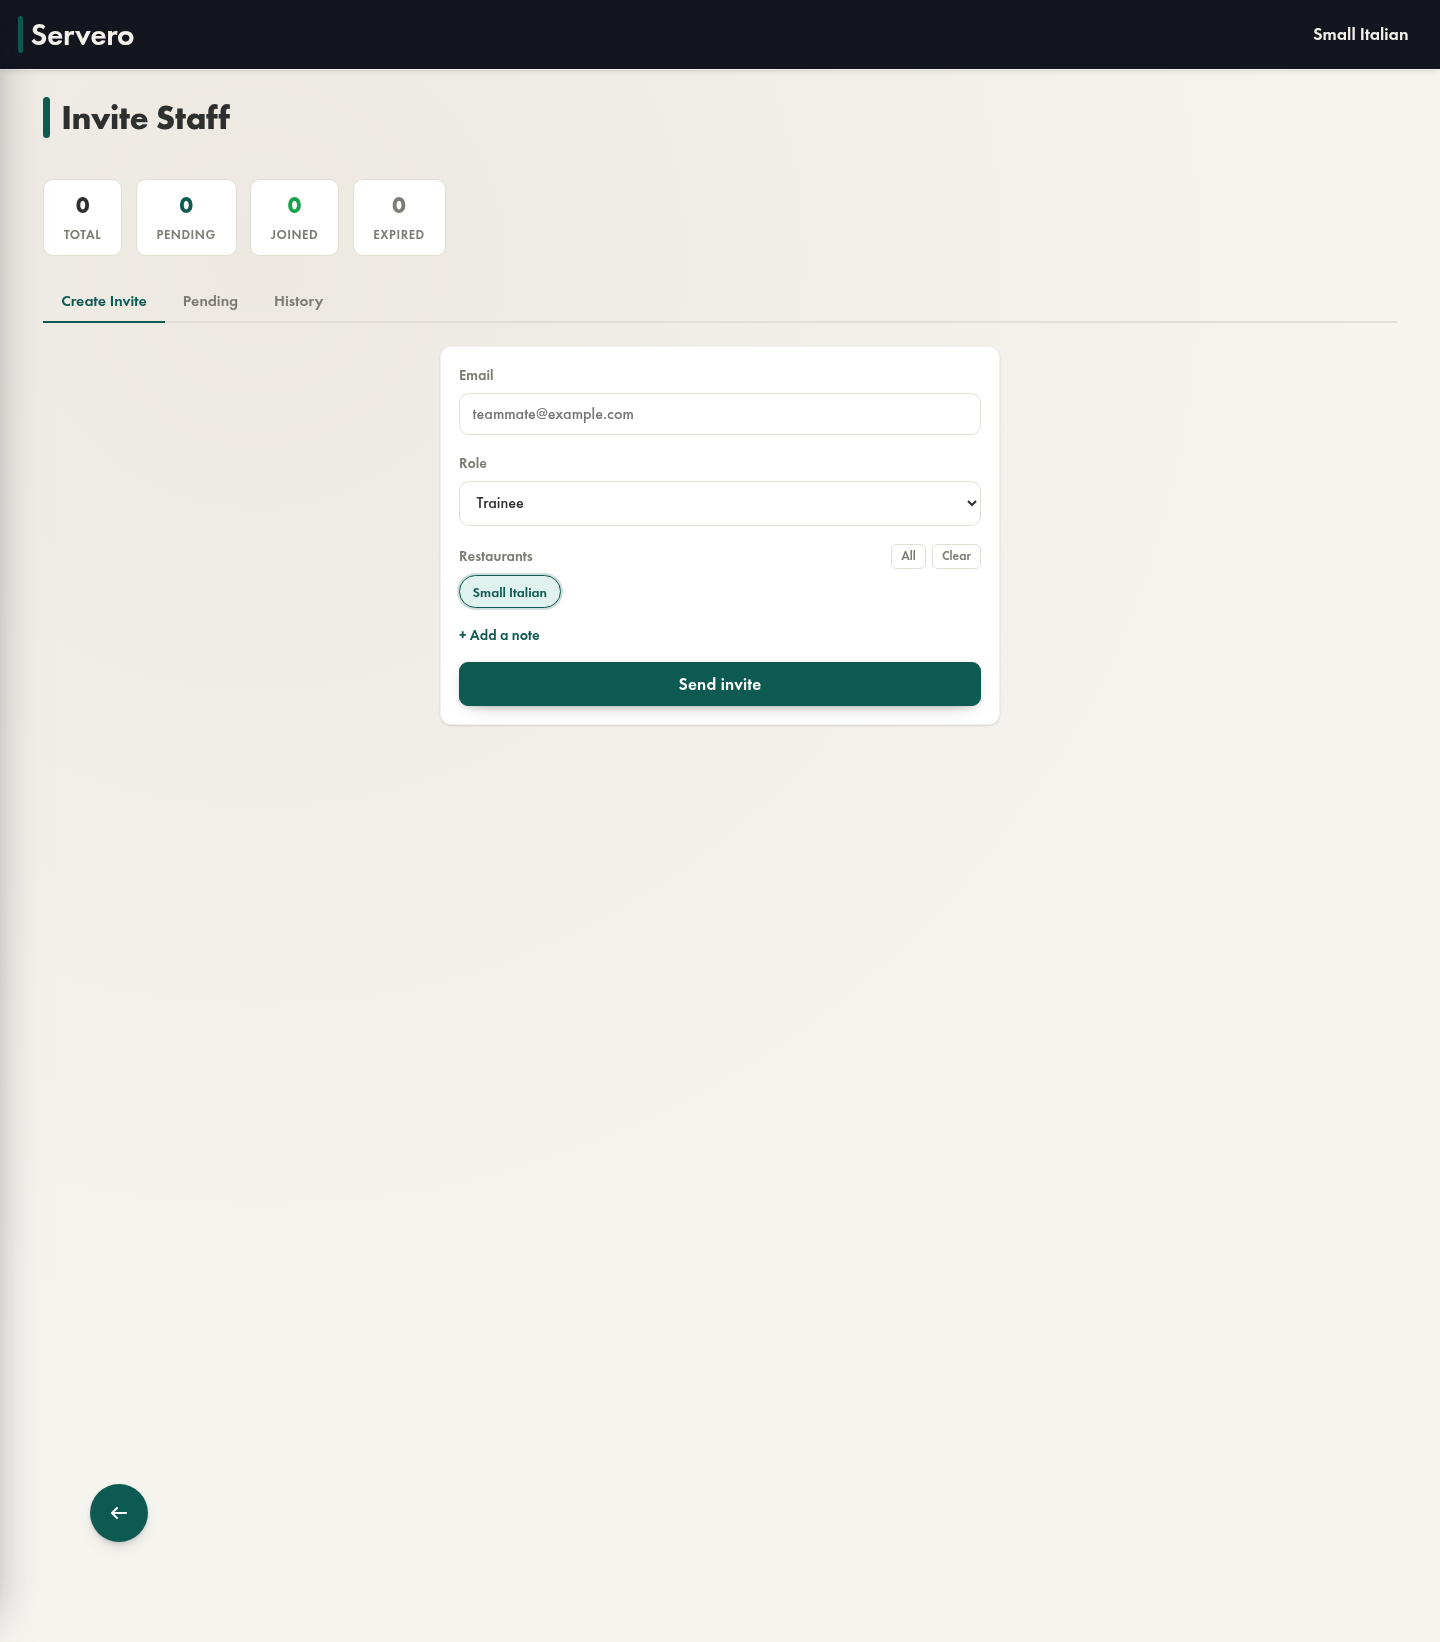
Task: Click the Email field label
Action: pyautogui.click(x=476, y=375)
